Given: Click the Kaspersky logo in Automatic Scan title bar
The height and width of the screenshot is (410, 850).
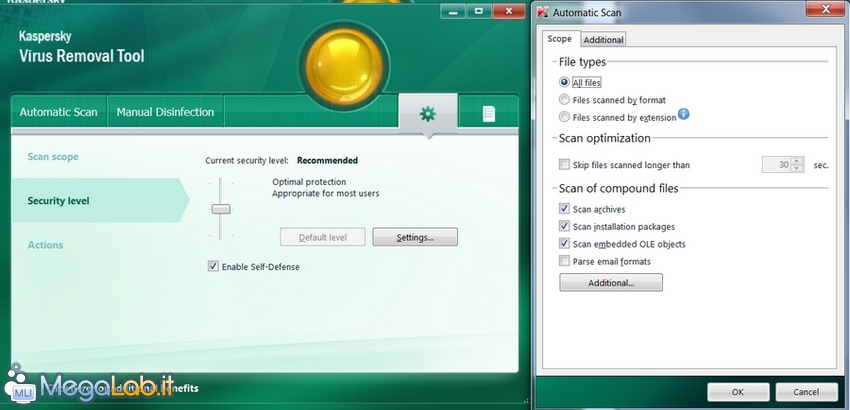Looking at the screenshot, I should pos(542,12).
